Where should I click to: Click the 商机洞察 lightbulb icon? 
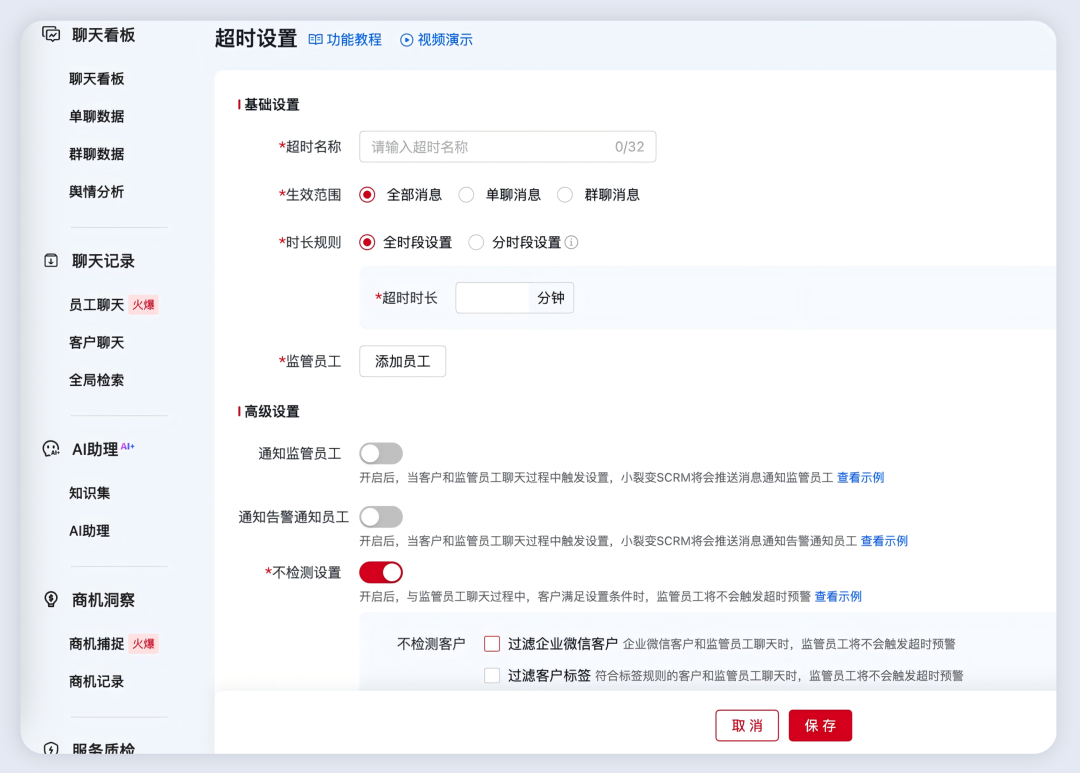point(49,599)
